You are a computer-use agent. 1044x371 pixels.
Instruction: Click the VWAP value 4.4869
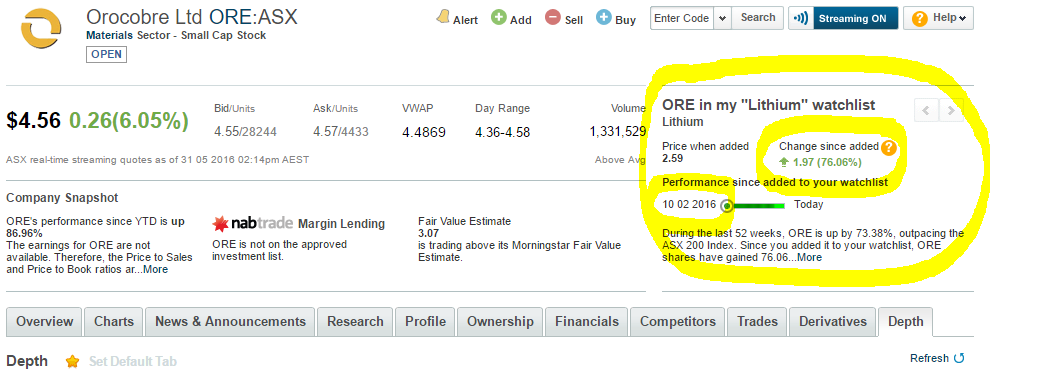[424, 133]
